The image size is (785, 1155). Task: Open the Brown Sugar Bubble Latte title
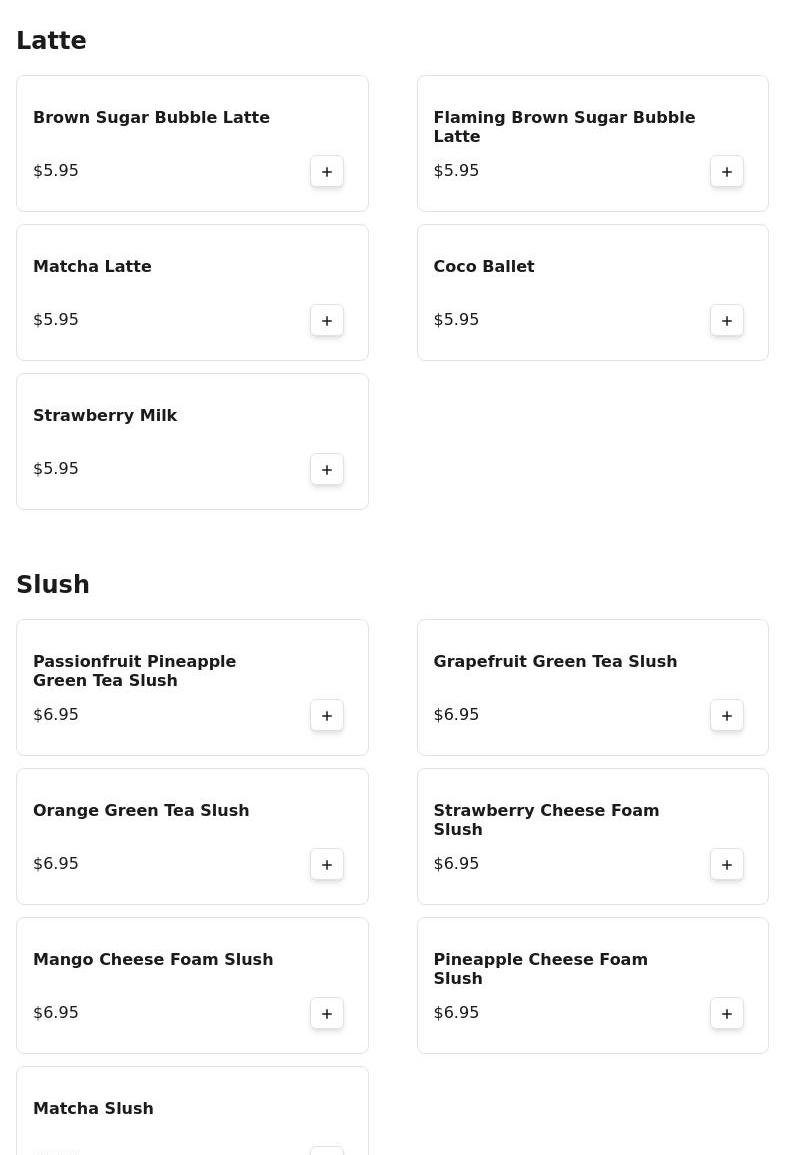coord(151,117)
